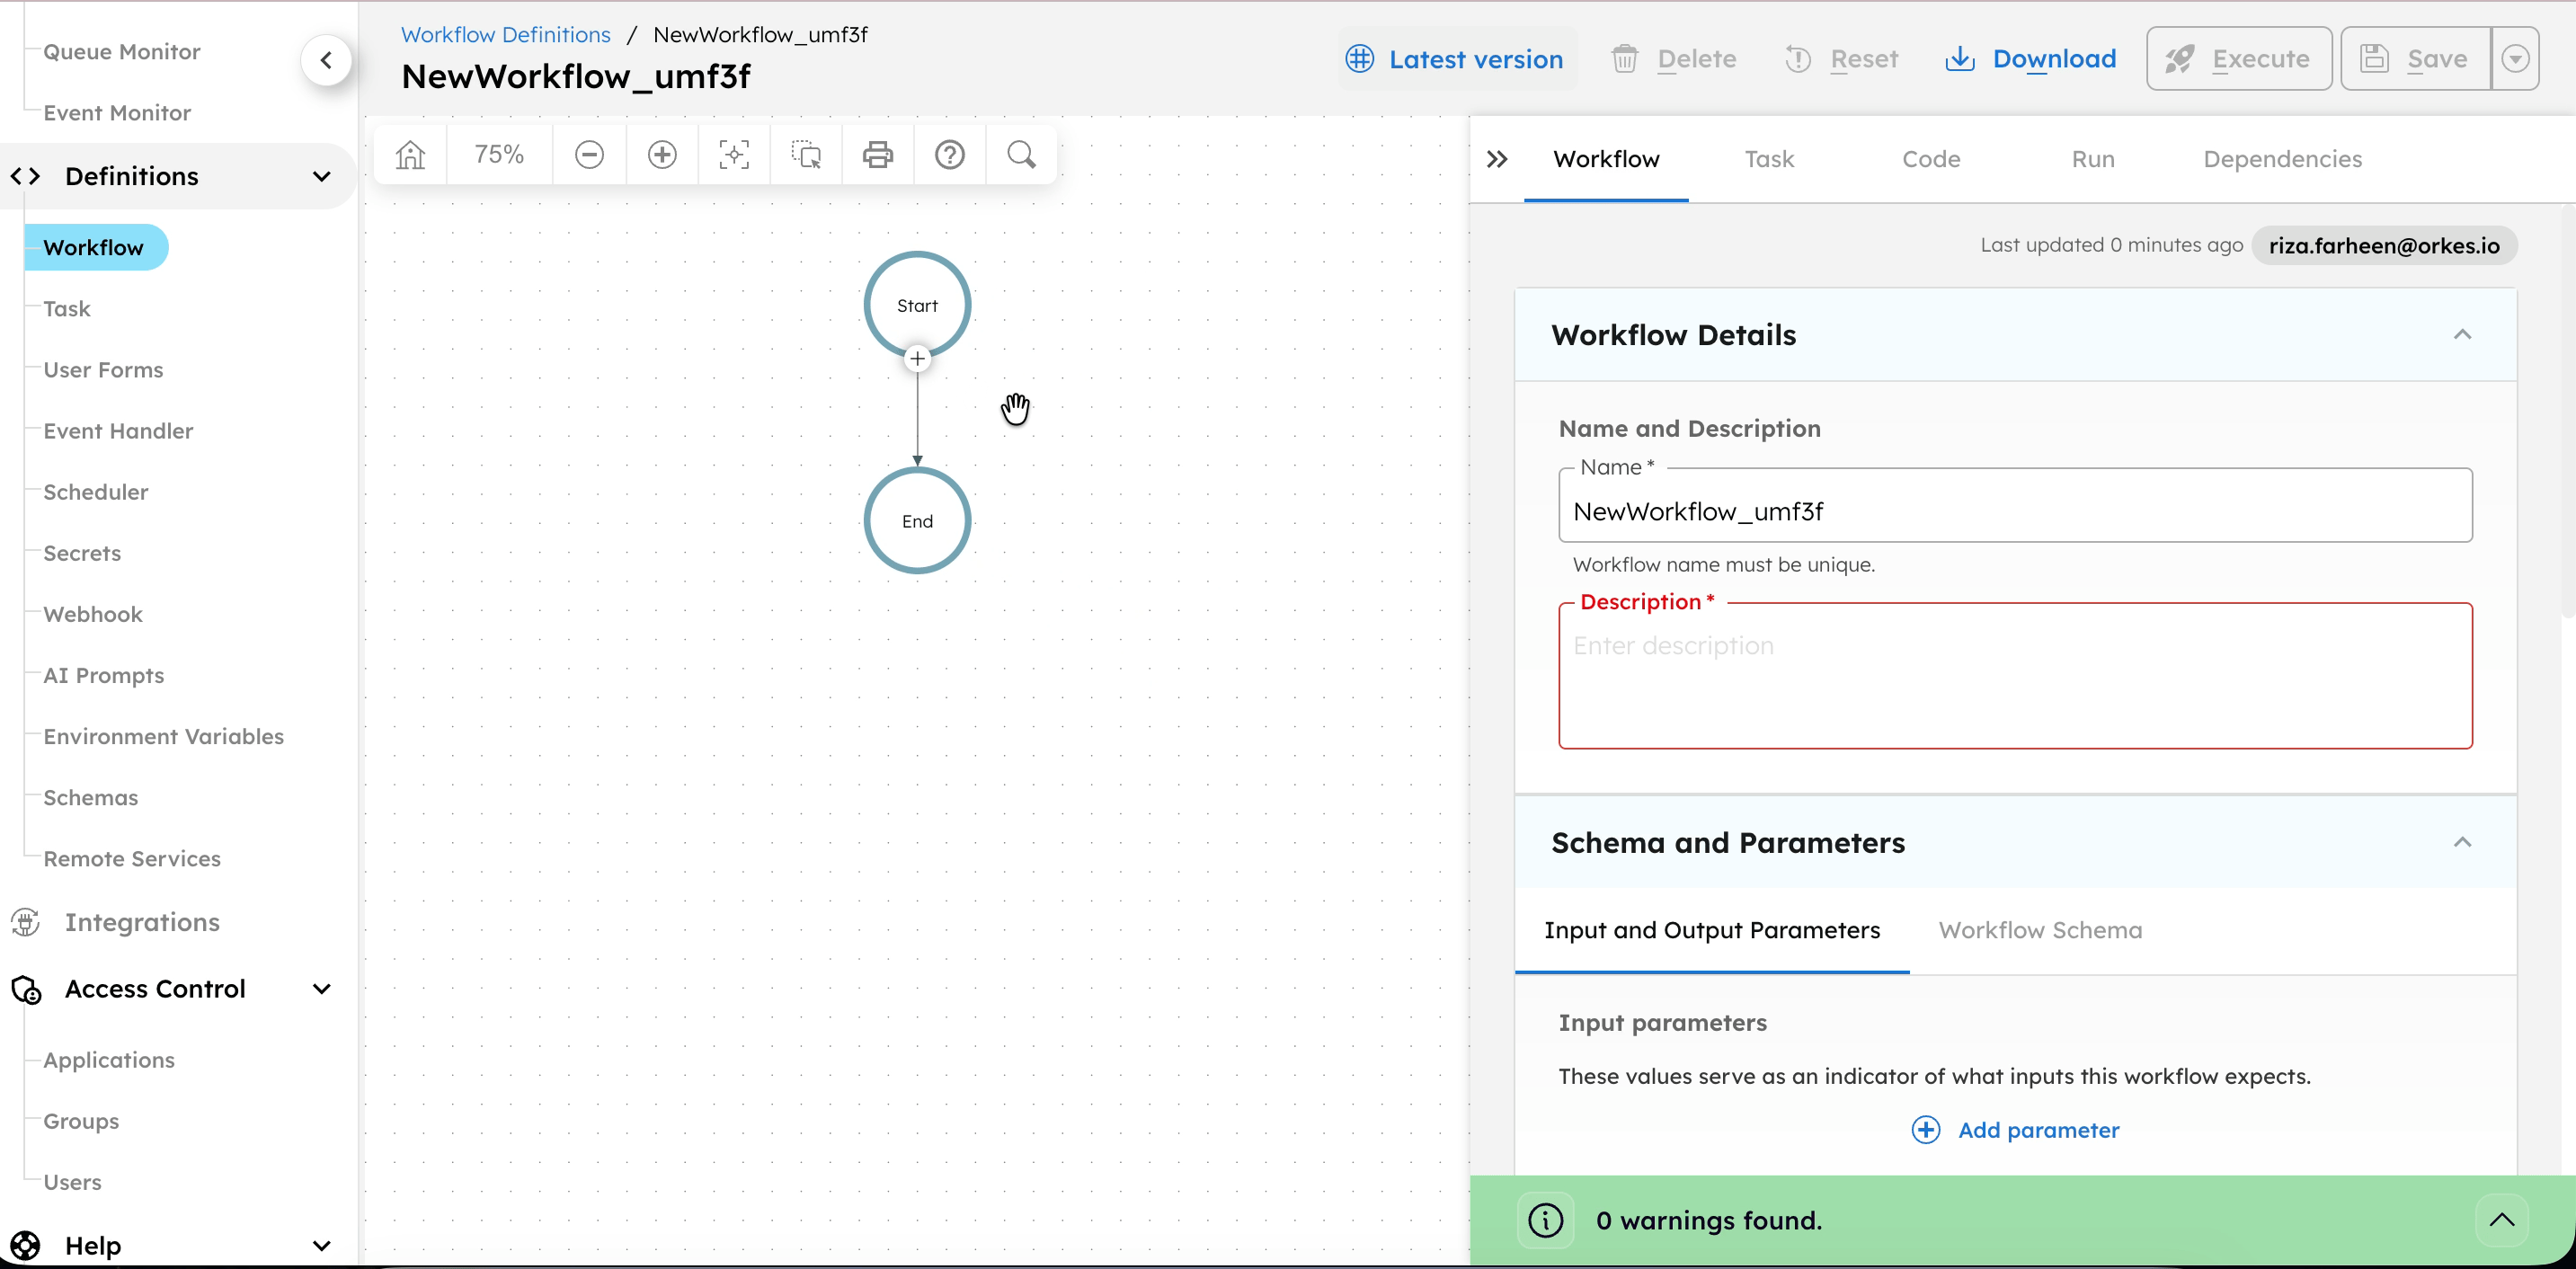Open the canvas help question-mark icon
The height and width of the screenshot is (1269, 2576).
[949, 155]
